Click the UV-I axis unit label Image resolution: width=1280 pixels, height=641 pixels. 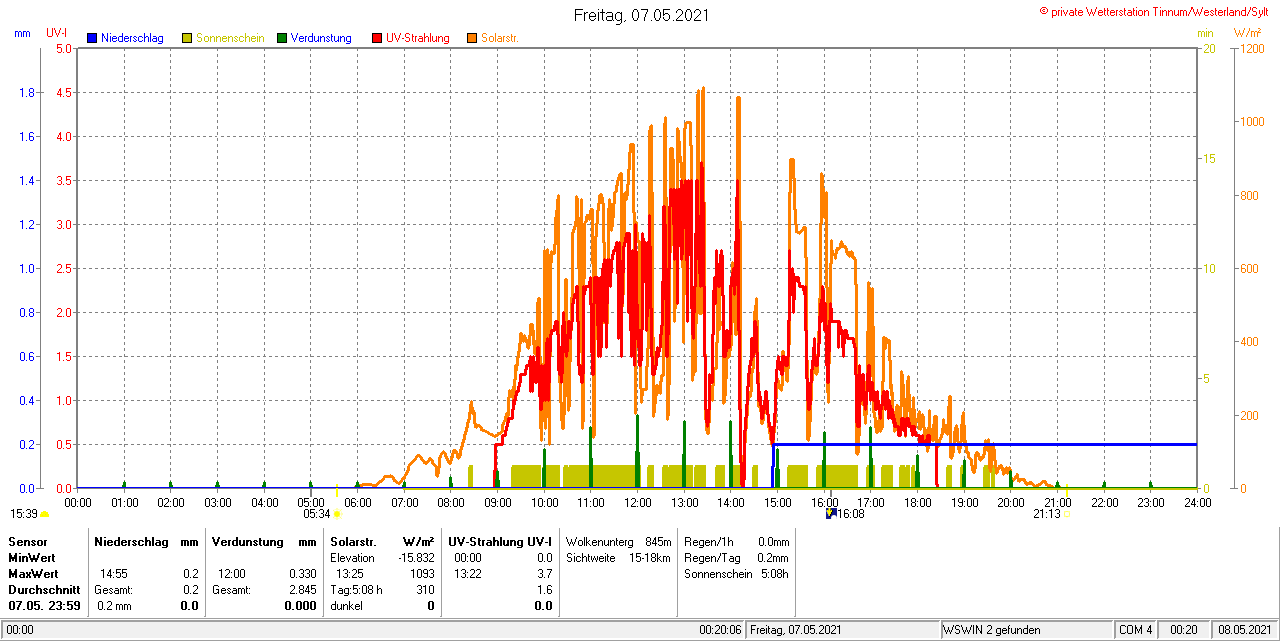57,33
